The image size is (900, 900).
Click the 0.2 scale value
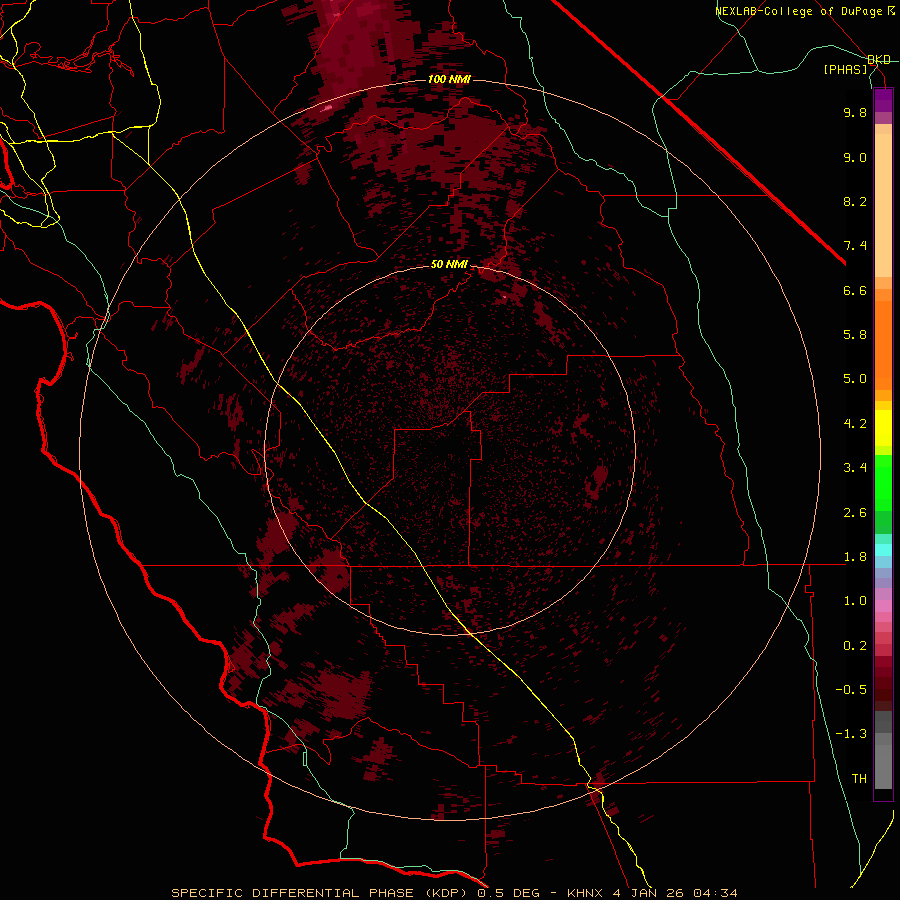pyautogui.click(x=855, y=646)
